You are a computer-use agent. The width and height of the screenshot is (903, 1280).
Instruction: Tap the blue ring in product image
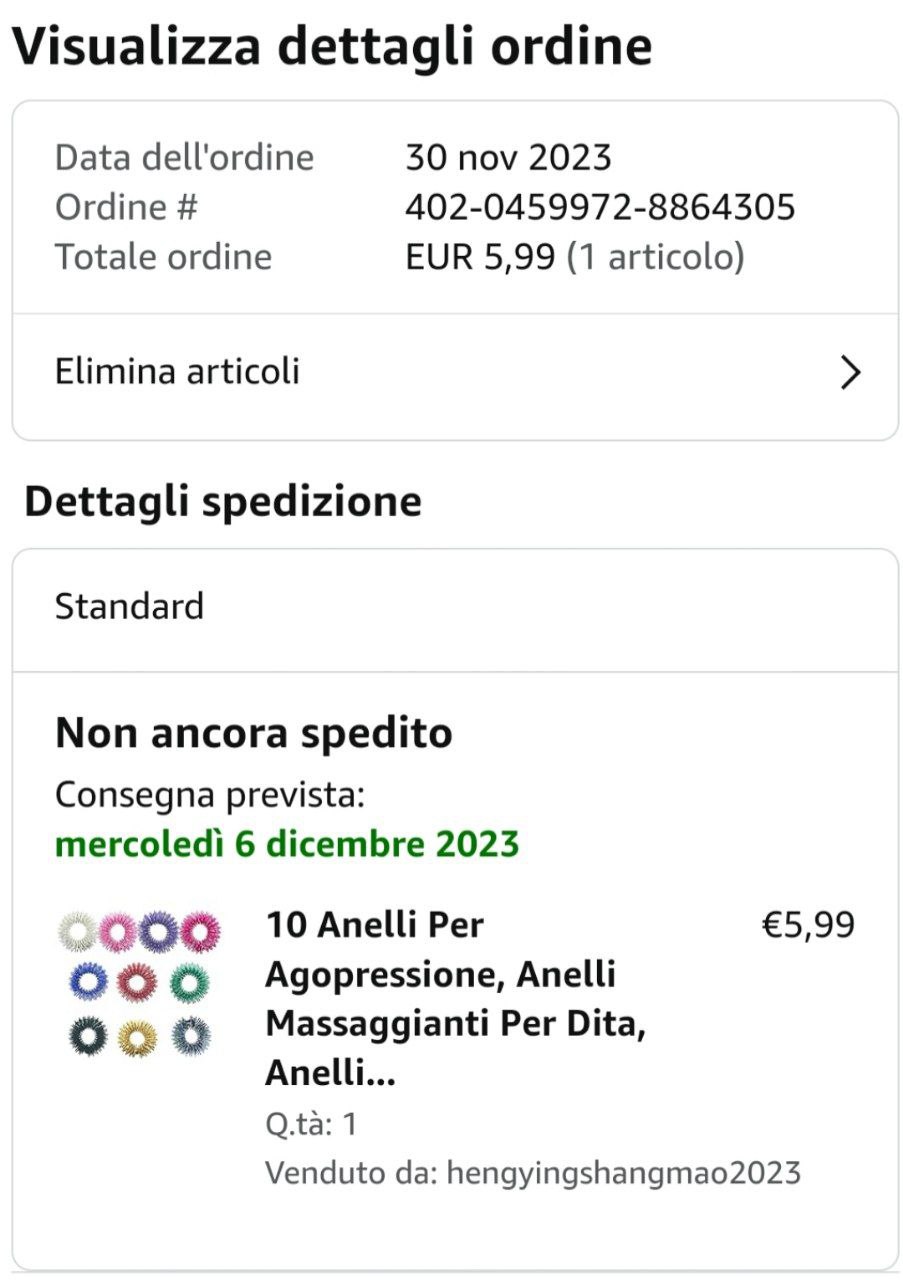pyautogui.click(x=86, y=983)
